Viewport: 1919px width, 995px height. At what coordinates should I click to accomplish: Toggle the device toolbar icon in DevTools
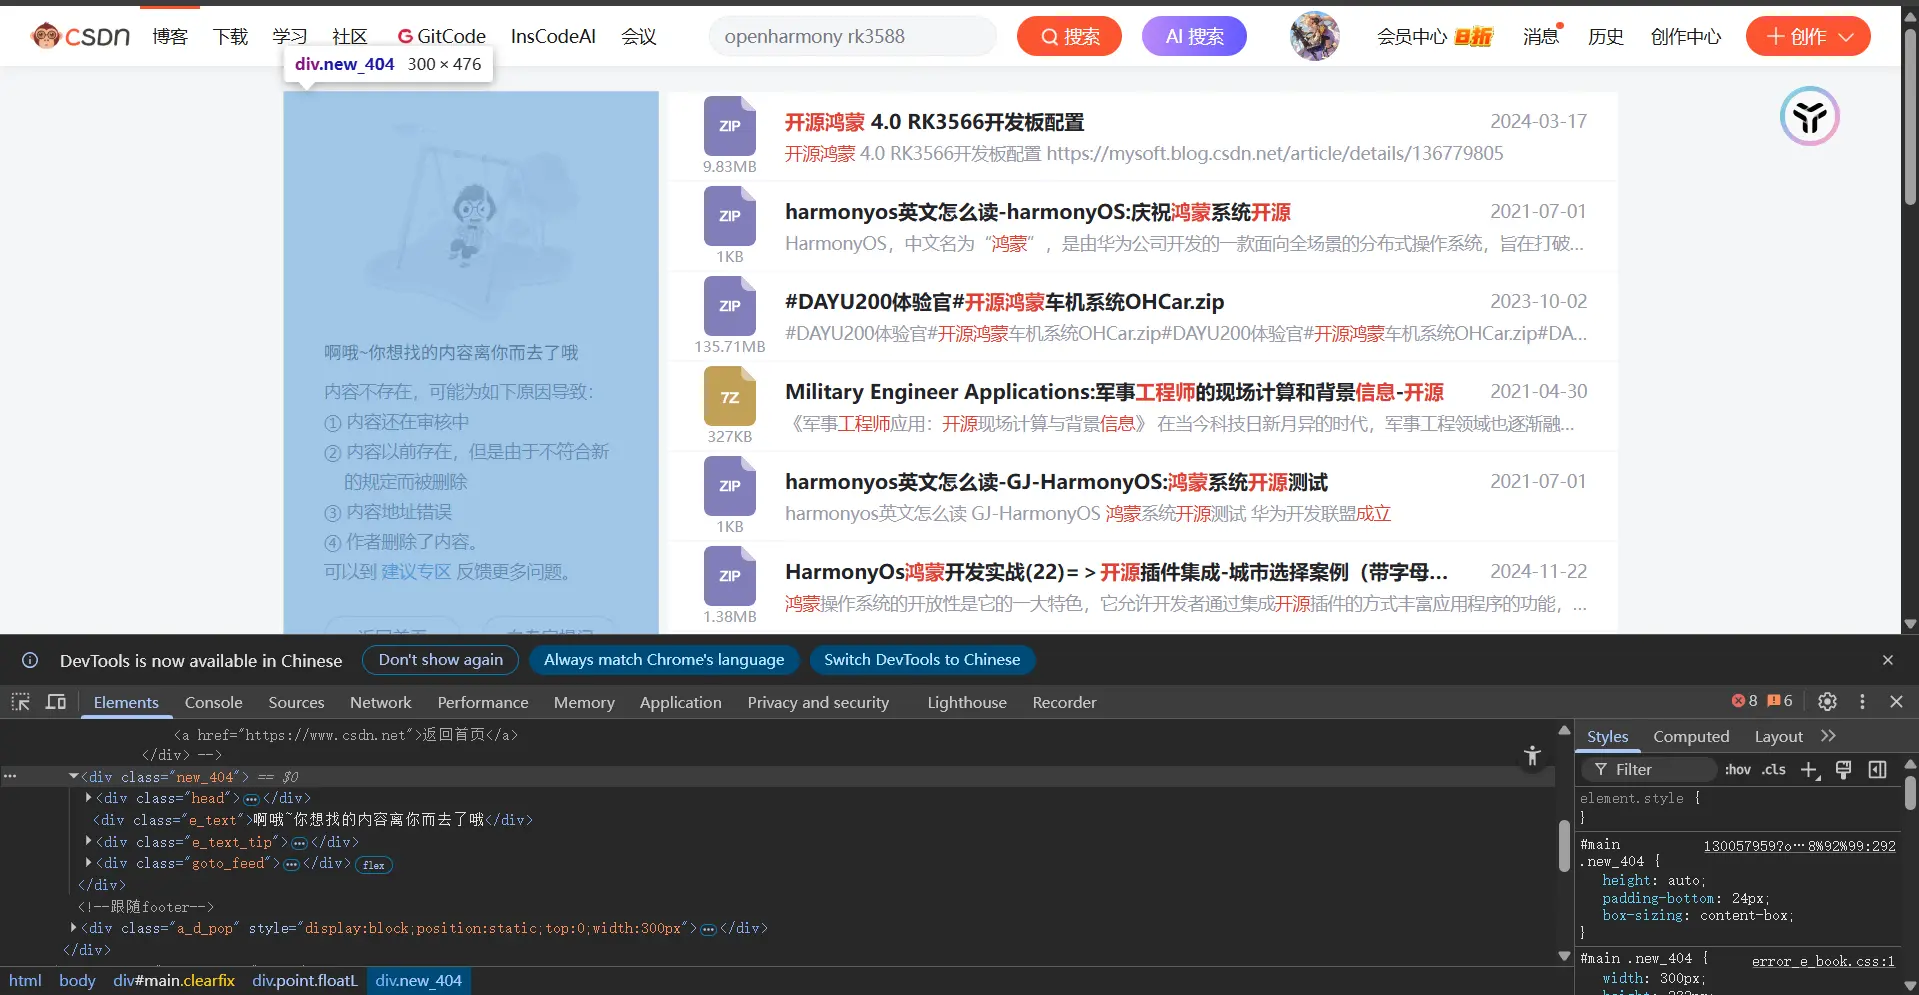pos(56,702)
